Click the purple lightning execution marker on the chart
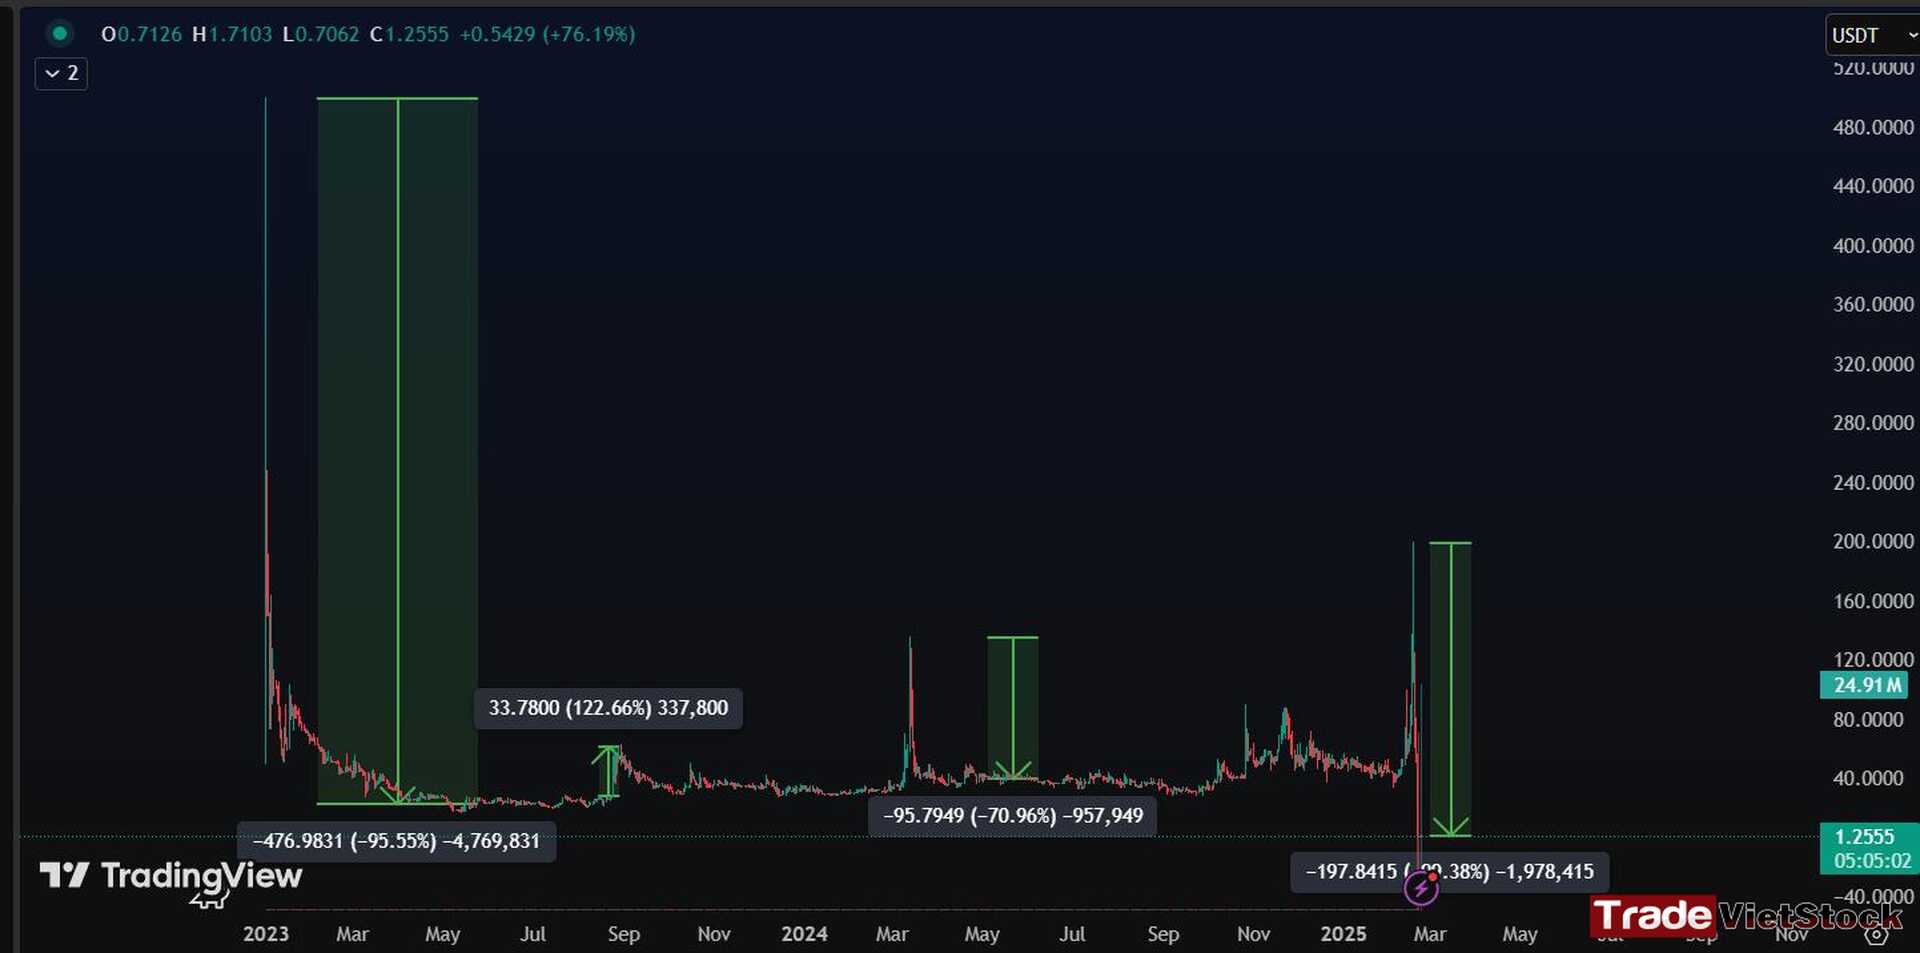Image resolution: width=1920 pixels, height=953 pixels. pos(1421,888)
